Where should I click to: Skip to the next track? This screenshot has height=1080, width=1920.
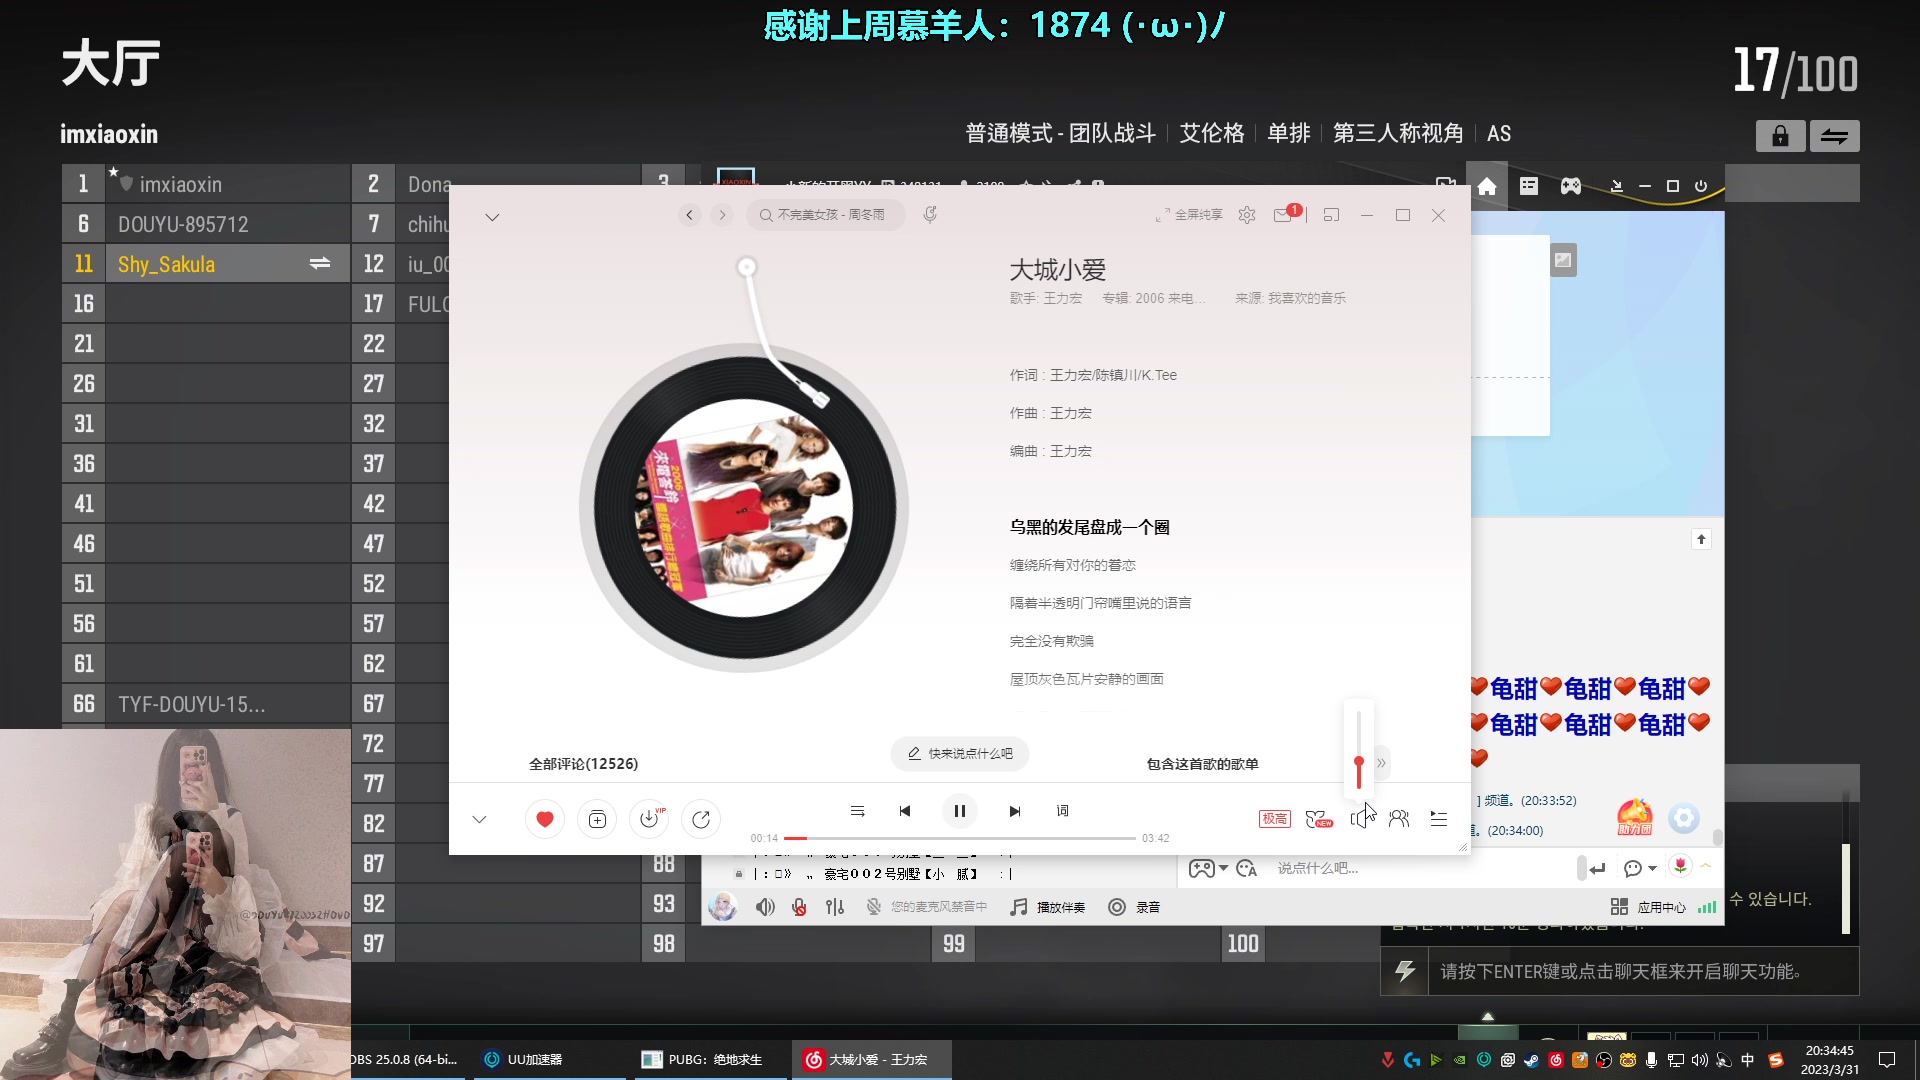(x=1015, y=811)
